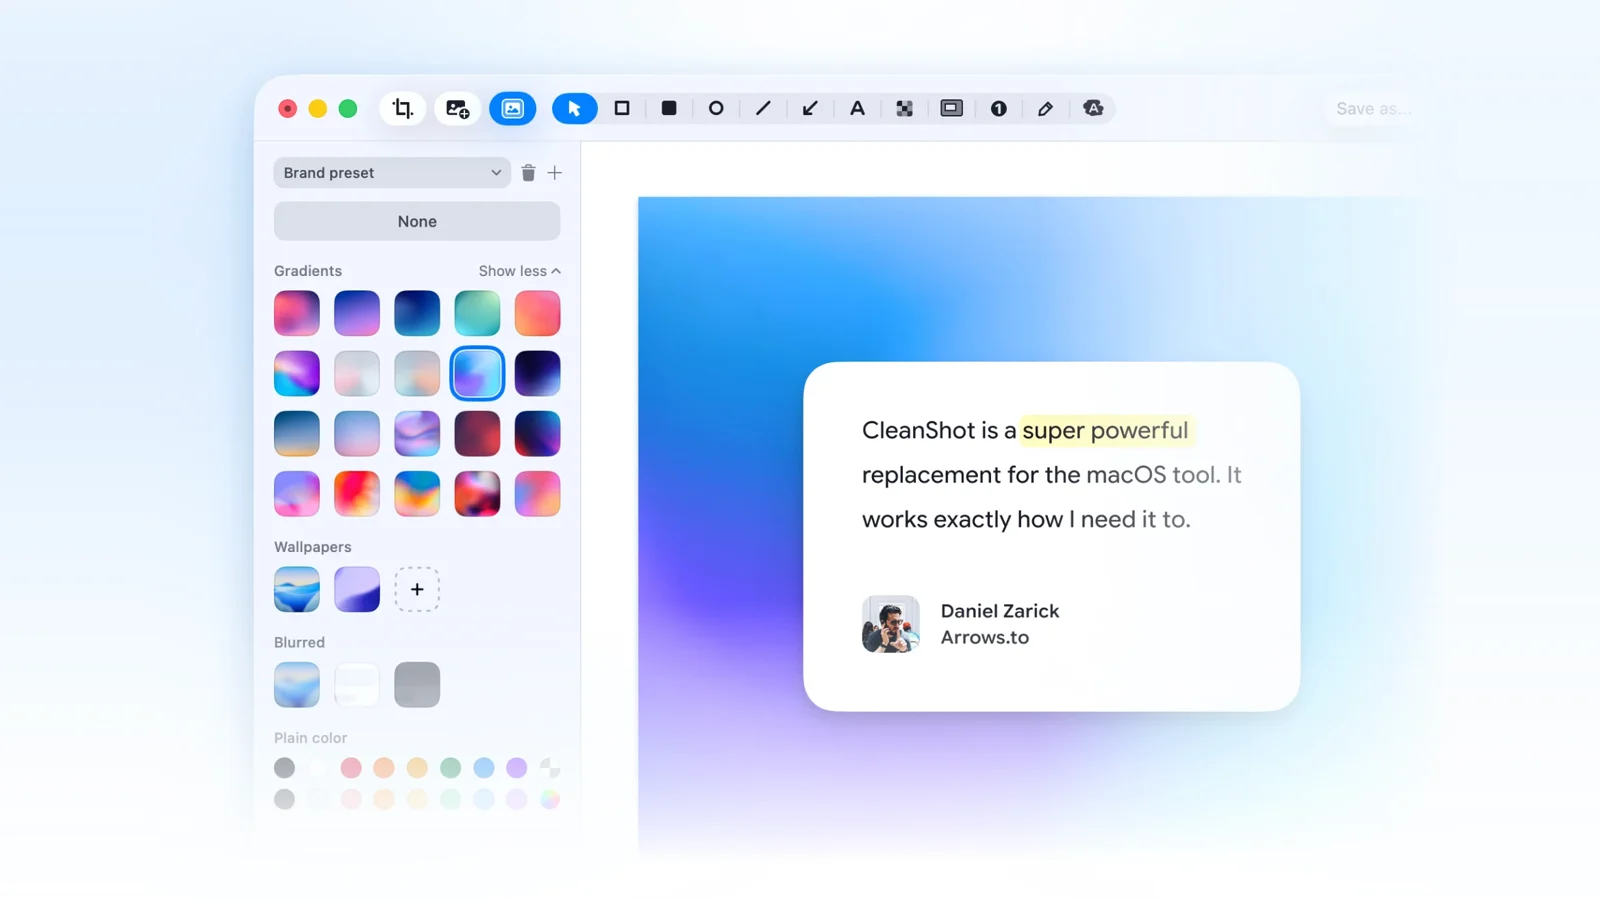Choose the blue mountain landscape wallpaper
Viewport: 1600px width, 900px height.
pyautogui.click(x=297, y=589)
